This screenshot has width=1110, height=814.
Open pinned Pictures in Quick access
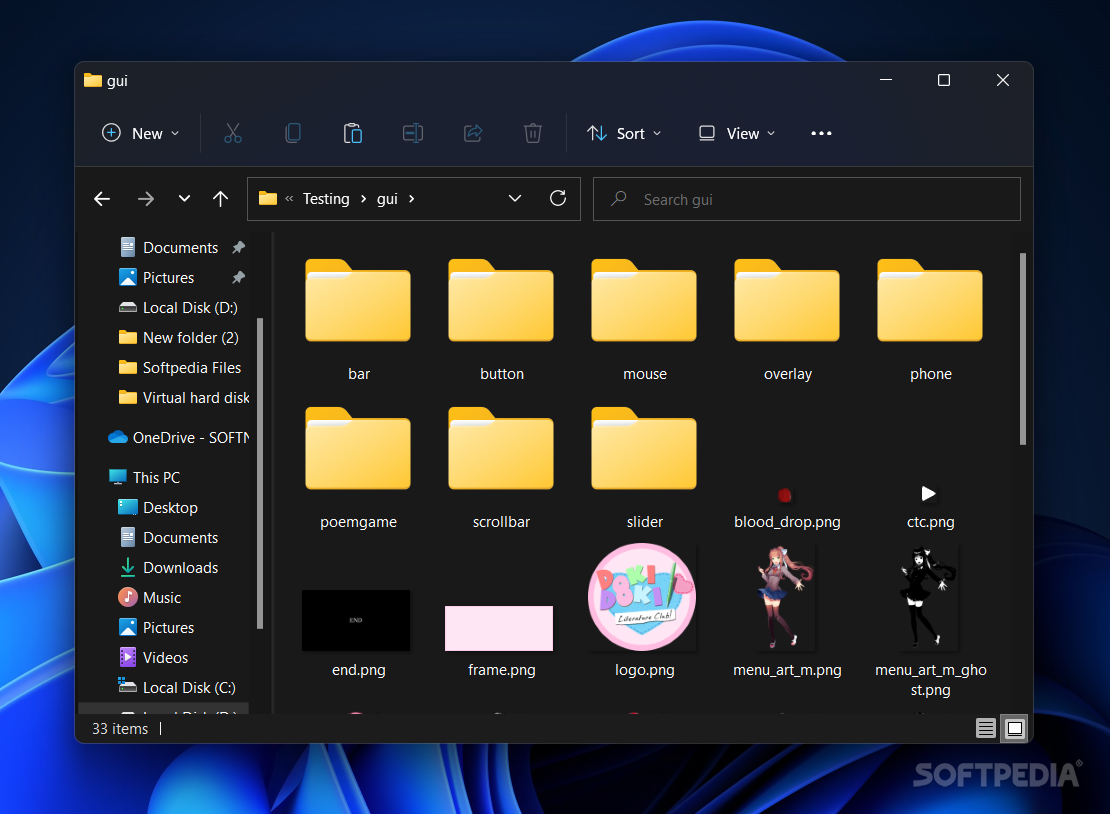[x=168, y=277]
